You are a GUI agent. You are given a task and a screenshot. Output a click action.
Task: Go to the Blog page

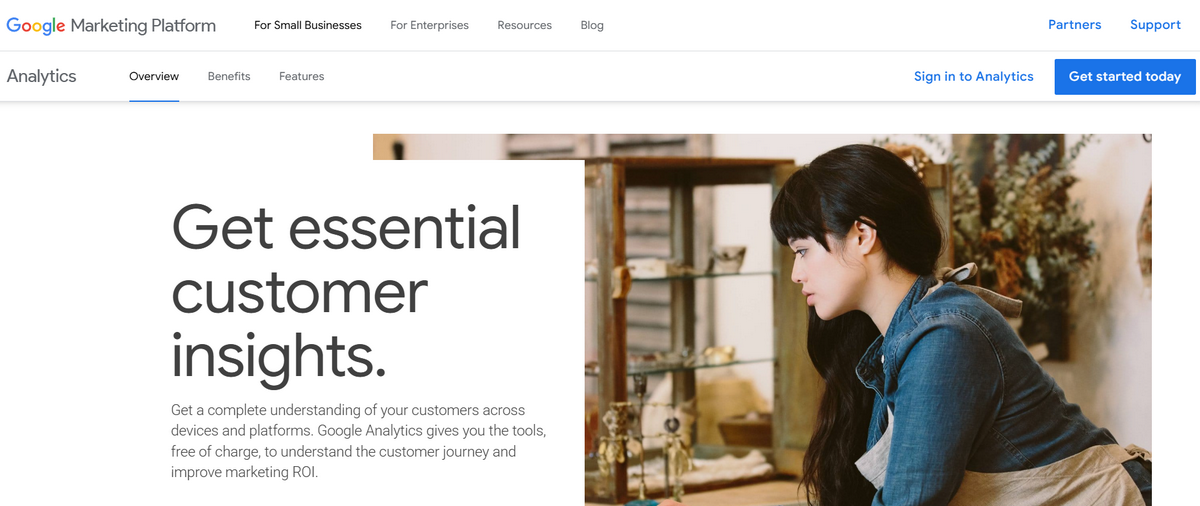pos(592,25)
